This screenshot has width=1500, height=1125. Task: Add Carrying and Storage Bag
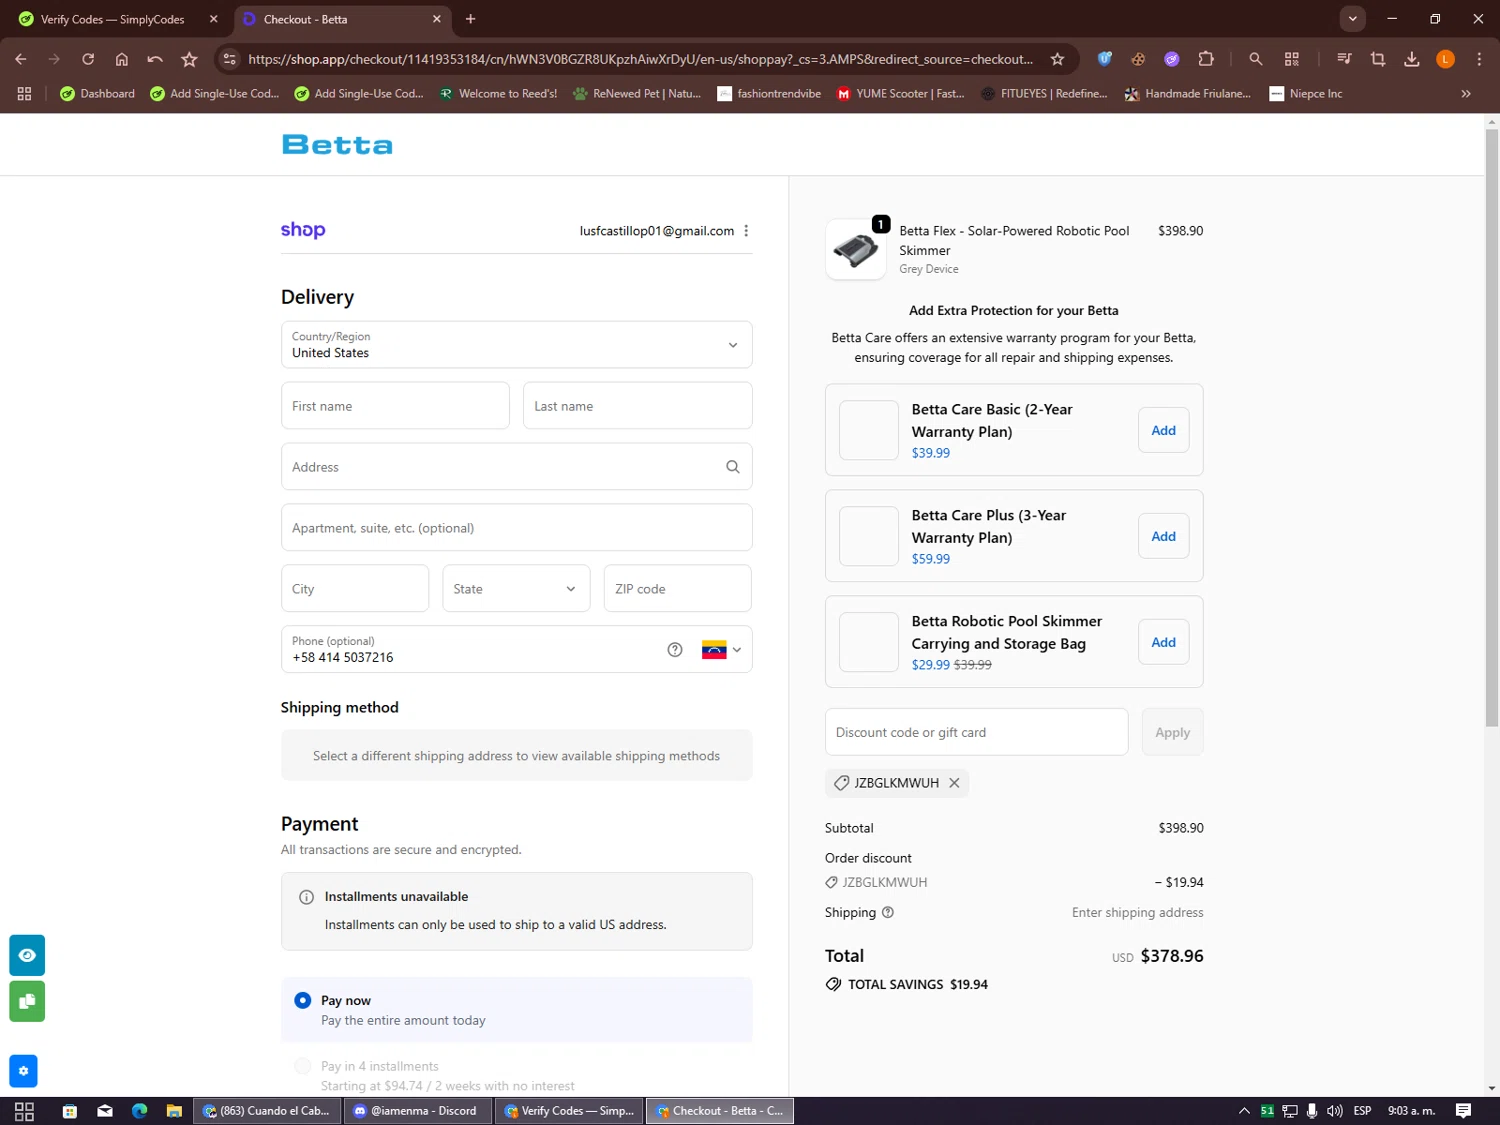click(1163, 642)
